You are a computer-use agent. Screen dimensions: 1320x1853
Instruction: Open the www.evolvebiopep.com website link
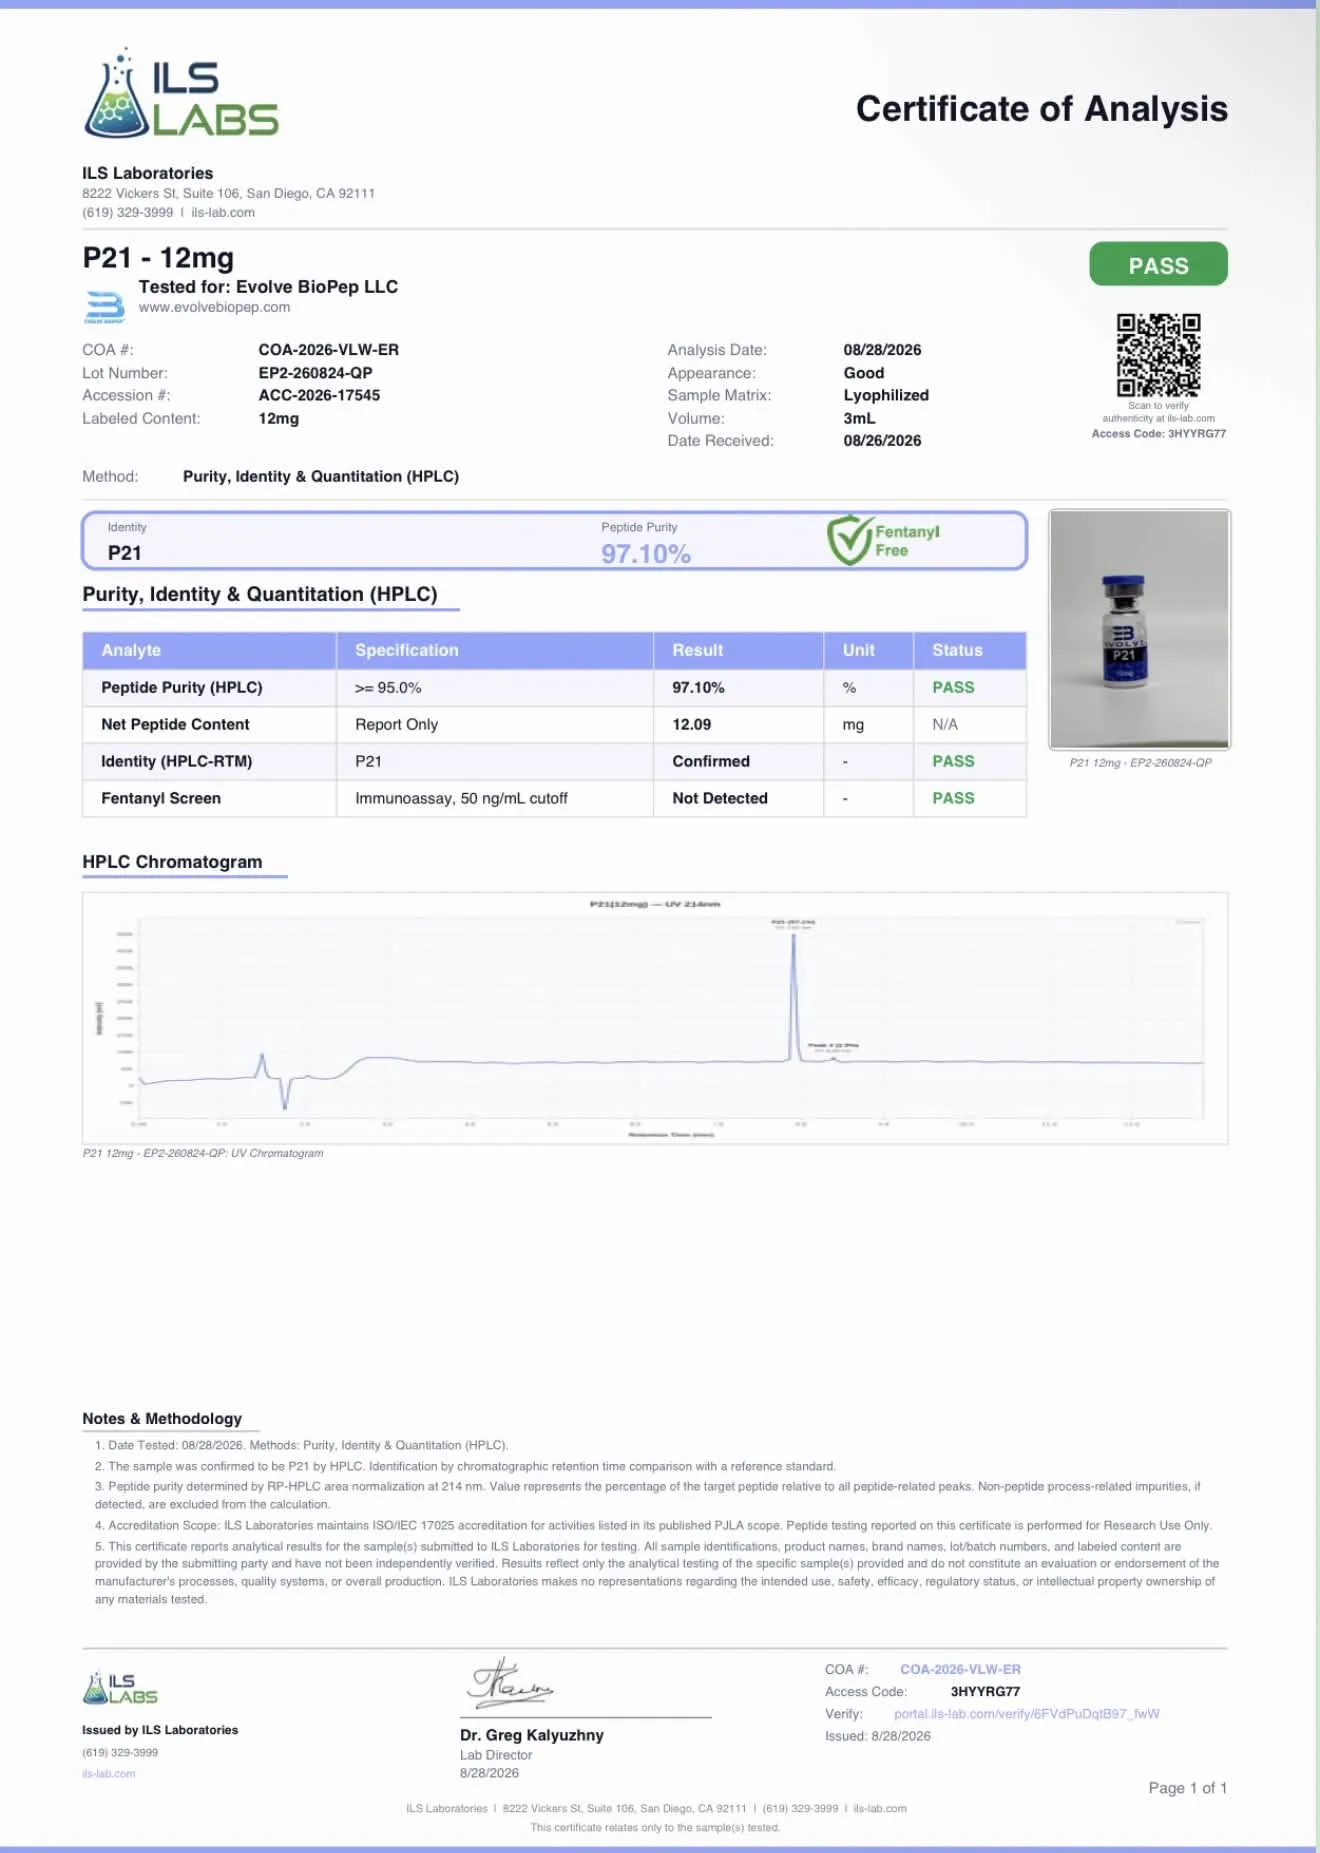coord(214,308)
